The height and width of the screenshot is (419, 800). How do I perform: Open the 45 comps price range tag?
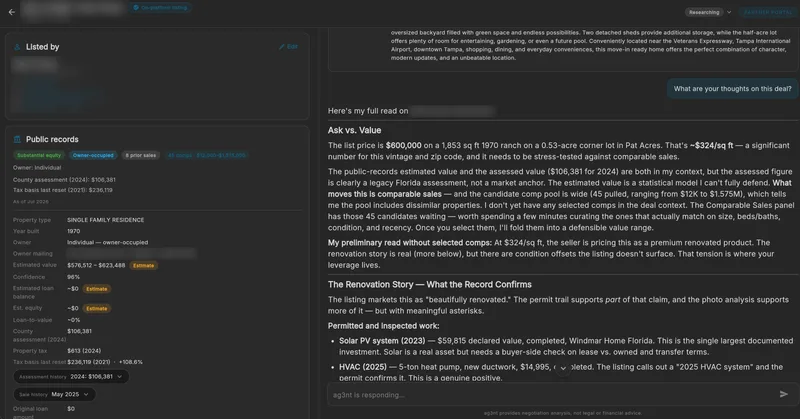click(206, 155)
